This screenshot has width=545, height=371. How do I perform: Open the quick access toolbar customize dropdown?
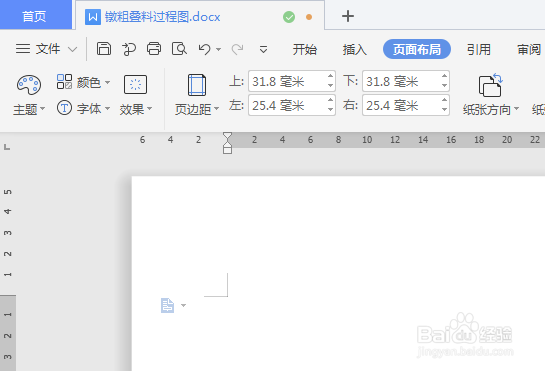point(263,49)
